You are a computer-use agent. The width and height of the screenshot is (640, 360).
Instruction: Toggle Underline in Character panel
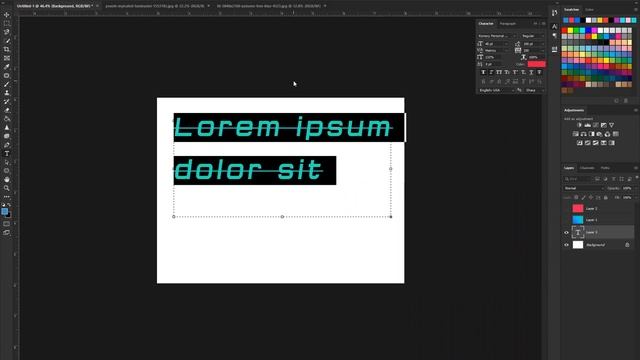click(x=531, y=72)
